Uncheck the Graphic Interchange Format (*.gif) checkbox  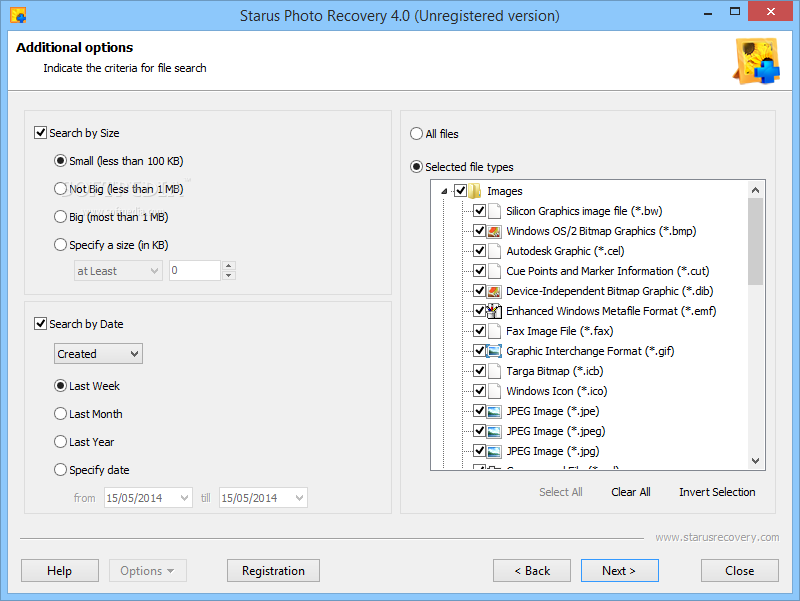pyautogui.click(x=479, y=350)
